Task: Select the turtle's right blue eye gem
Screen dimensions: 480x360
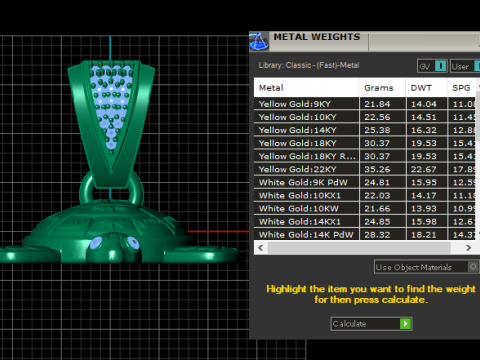Action: pyautogui.click(x=133, y=243)
